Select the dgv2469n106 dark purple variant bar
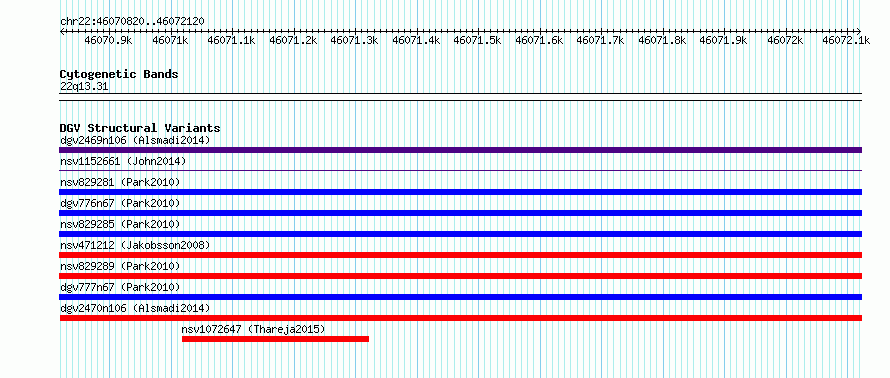Viewport: 890px width, 378px height. tap(460, 150)
